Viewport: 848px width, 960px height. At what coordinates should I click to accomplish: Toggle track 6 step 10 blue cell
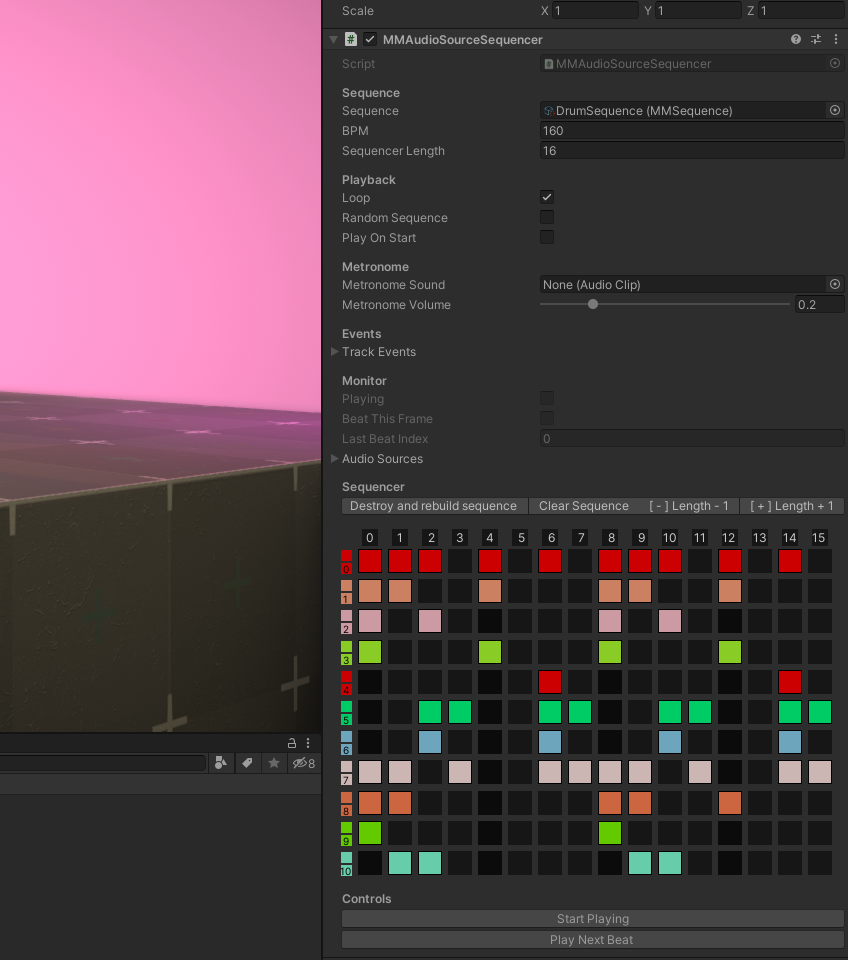(x=670, y=742)
